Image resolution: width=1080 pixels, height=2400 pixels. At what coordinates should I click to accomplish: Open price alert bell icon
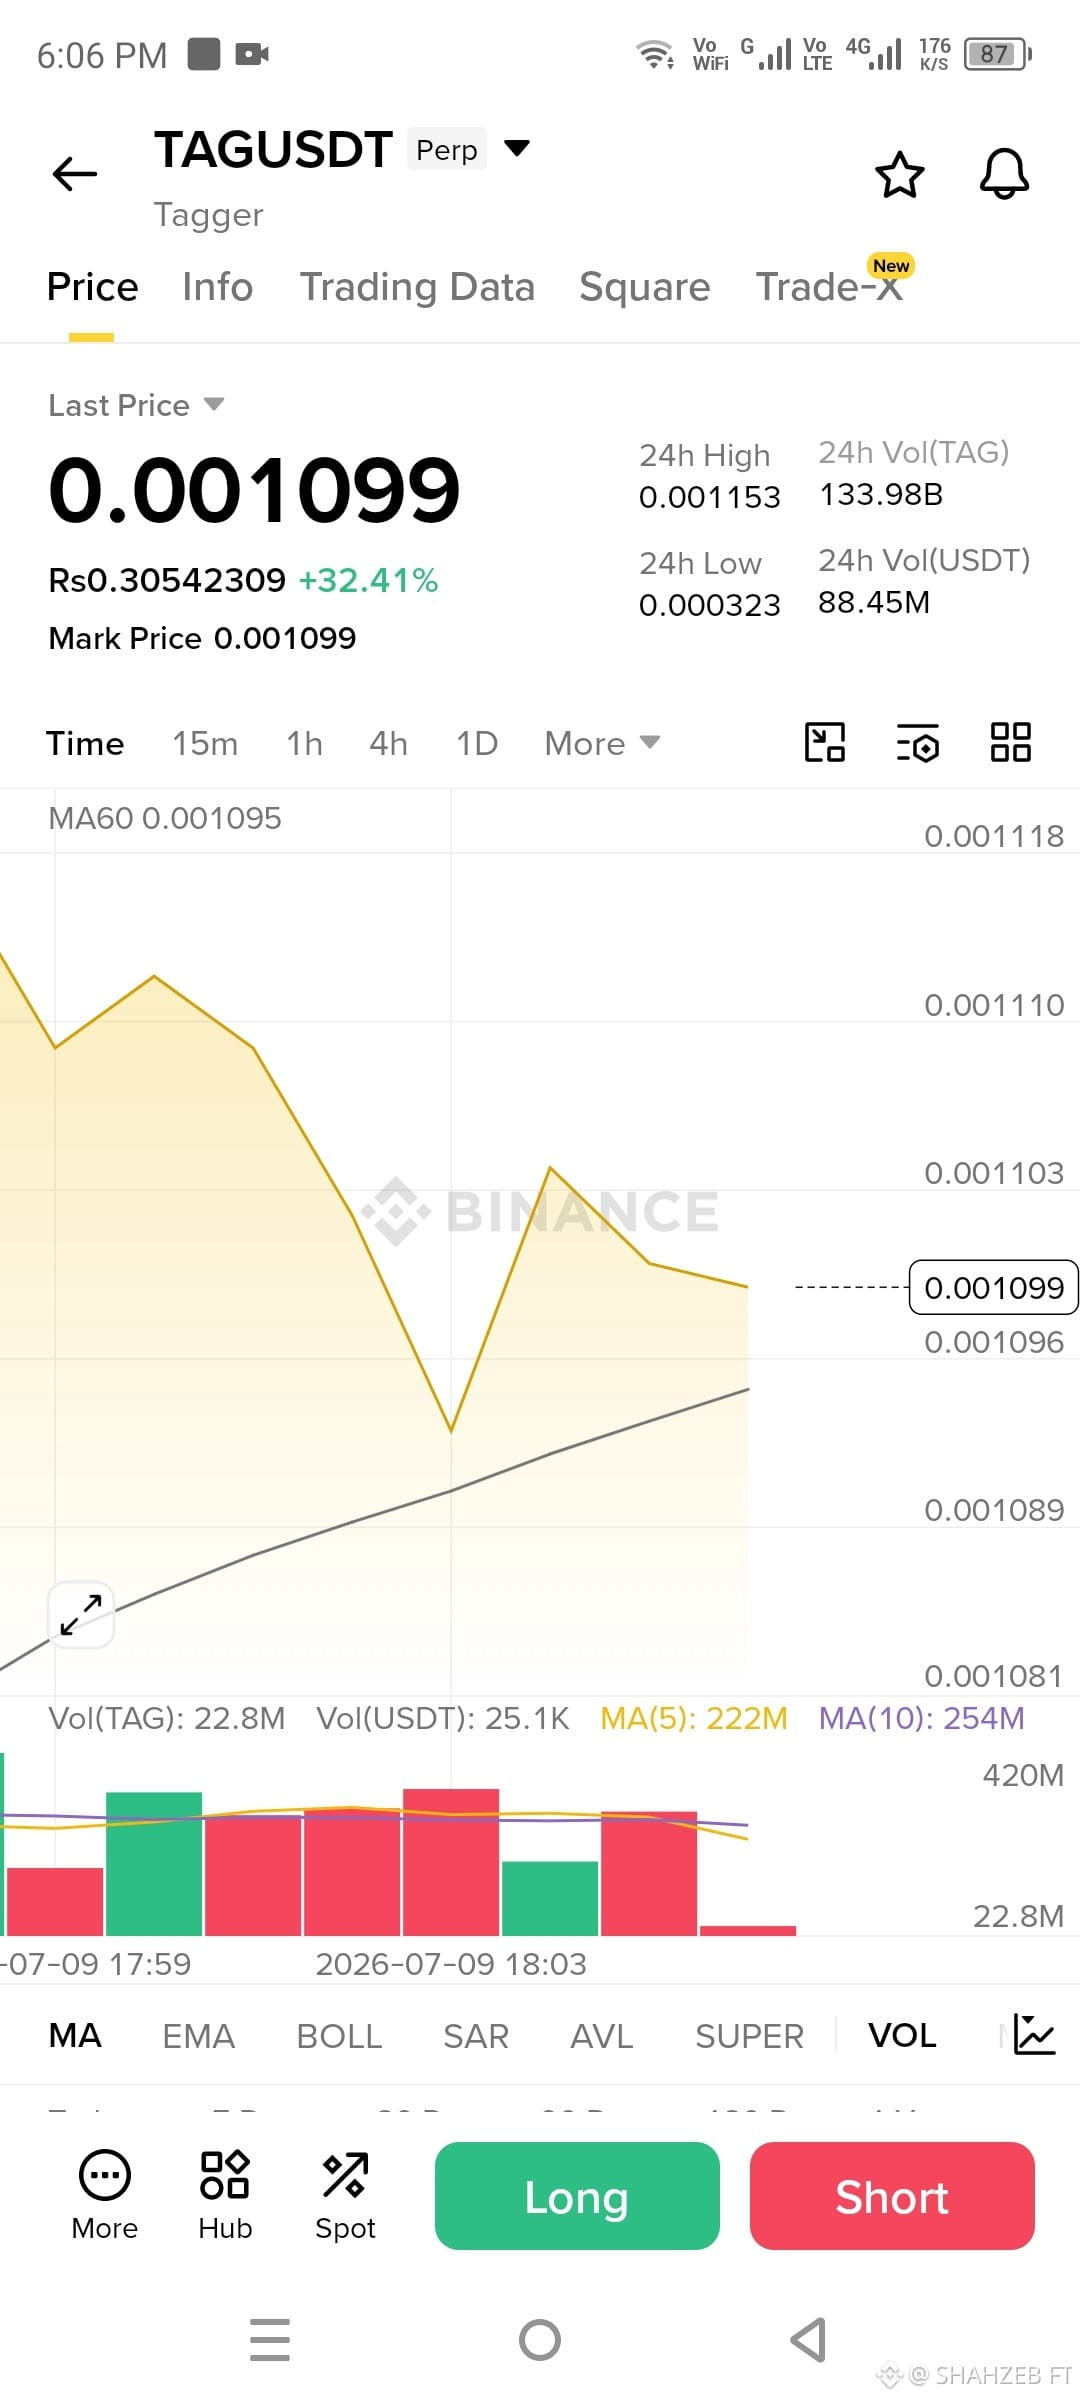coord(1004,175)
